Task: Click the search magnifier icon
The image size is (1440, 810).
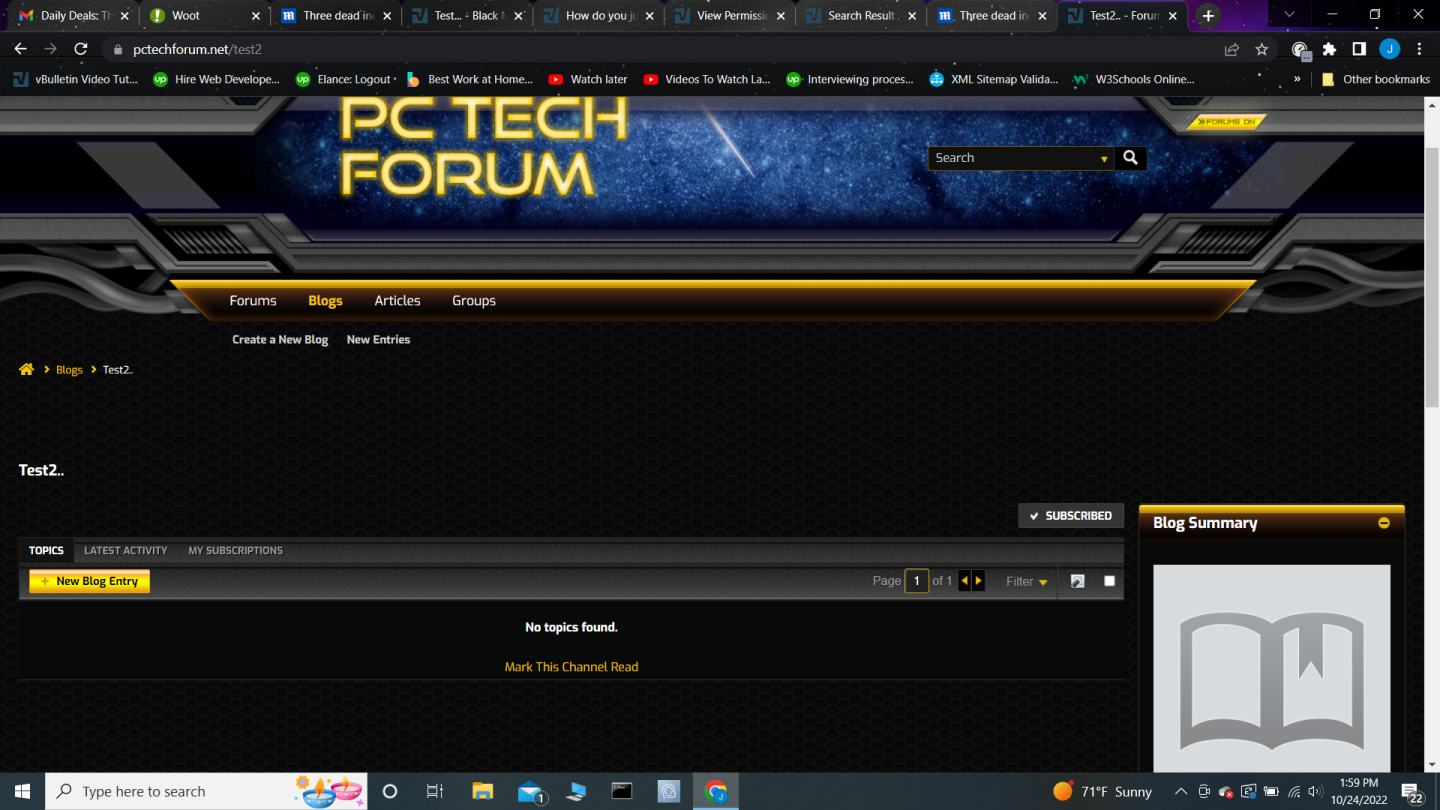Action: pos(1130,158)
